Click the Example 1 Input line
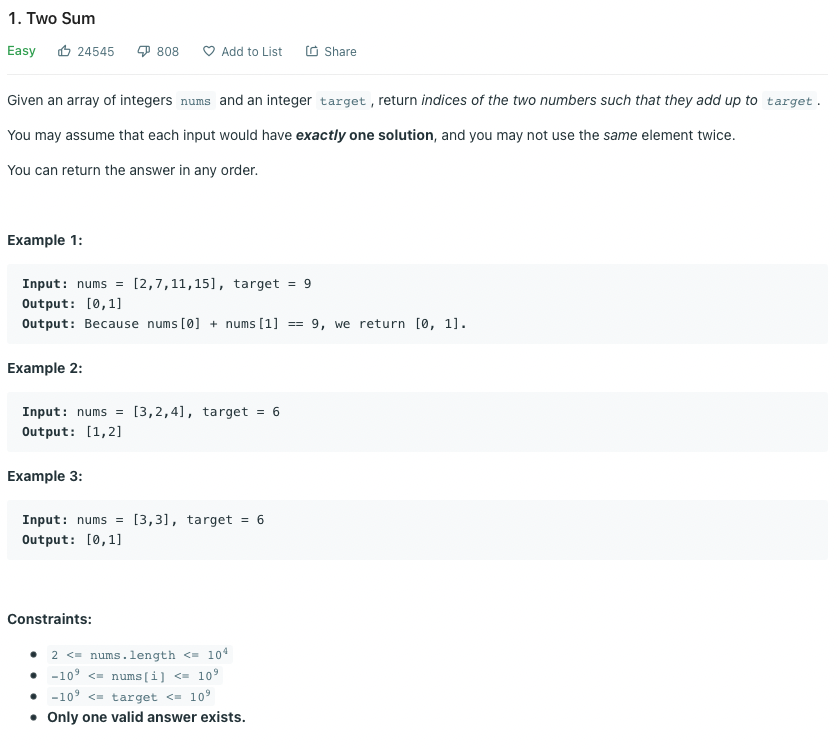This screenshot has width=838, height=749. [167, 284]
